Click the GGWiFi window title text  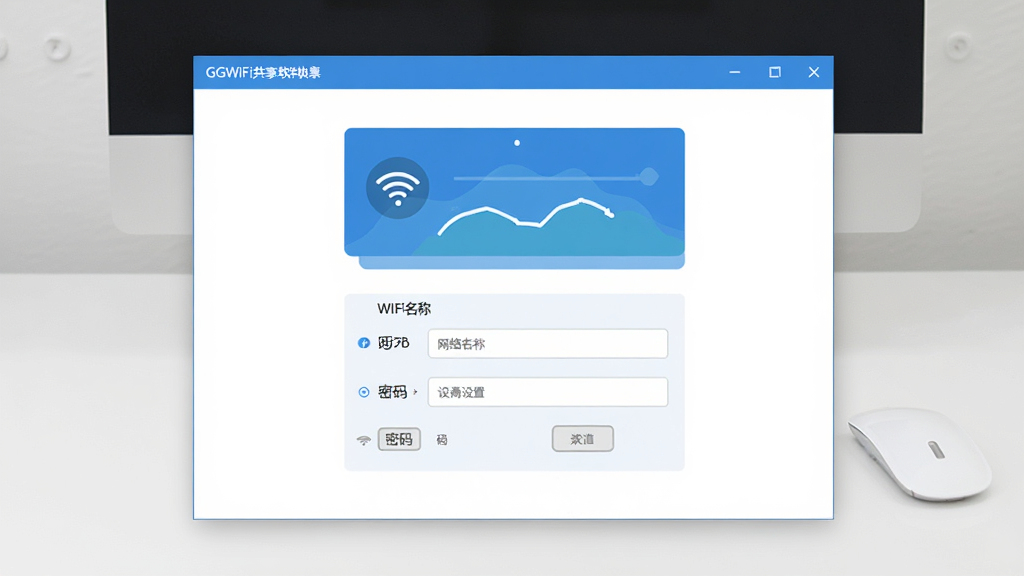(263, 72)
